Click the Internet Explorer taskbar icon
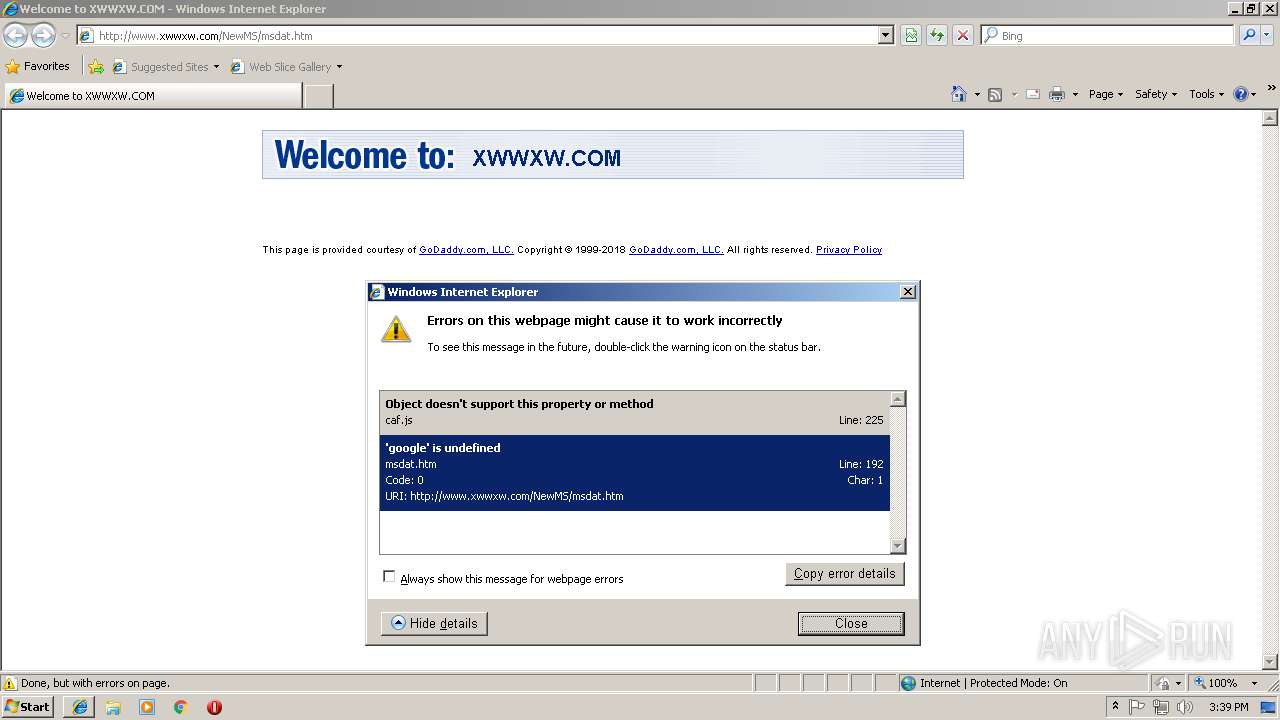 click(80, 707)
